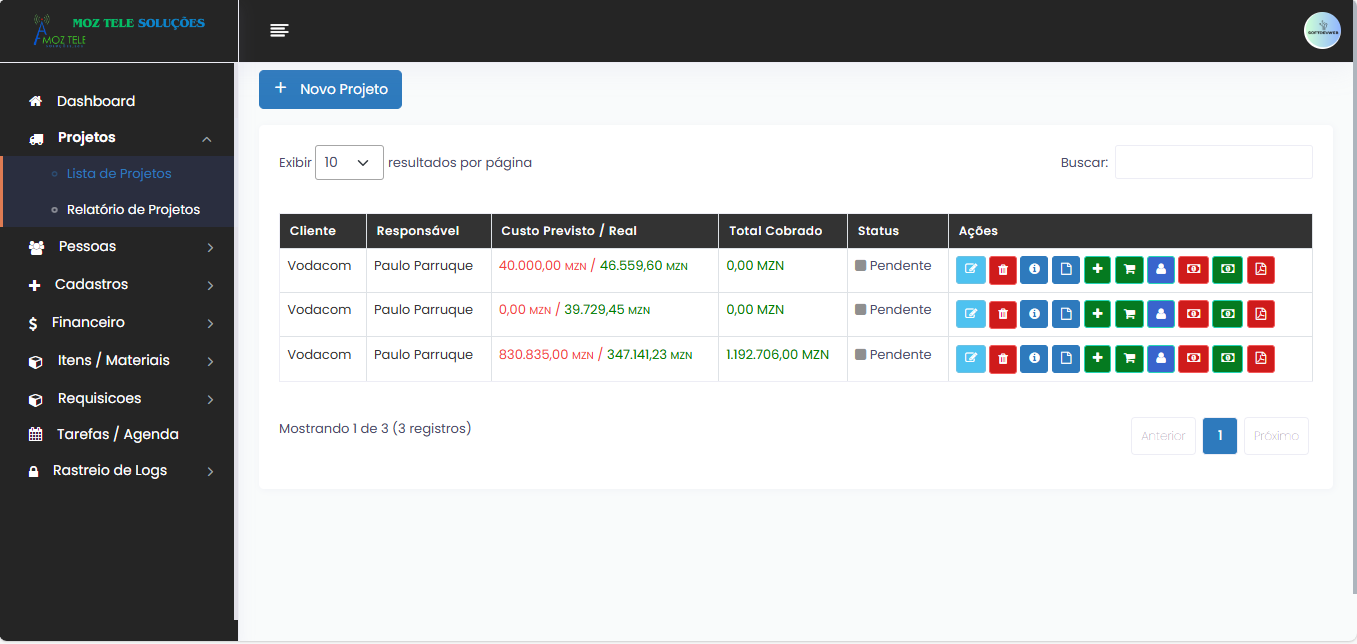Click the green plus icon on row one
Screen dimensions: 1357x644
(x=1097, y=269)
